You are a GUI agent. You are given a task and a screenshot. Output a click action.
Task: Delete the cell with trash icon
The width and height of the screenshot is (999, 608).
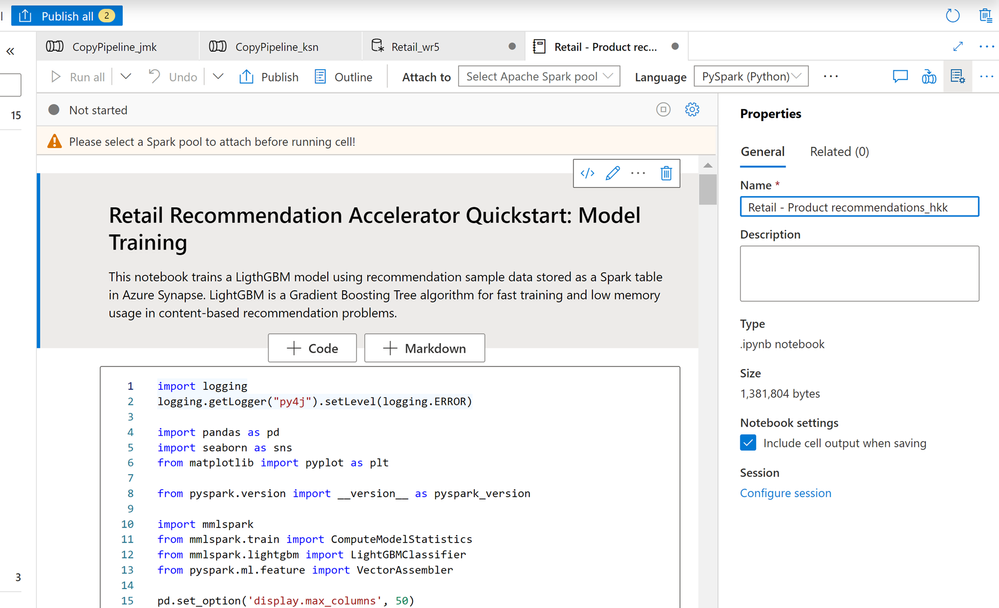pos(666,173)
